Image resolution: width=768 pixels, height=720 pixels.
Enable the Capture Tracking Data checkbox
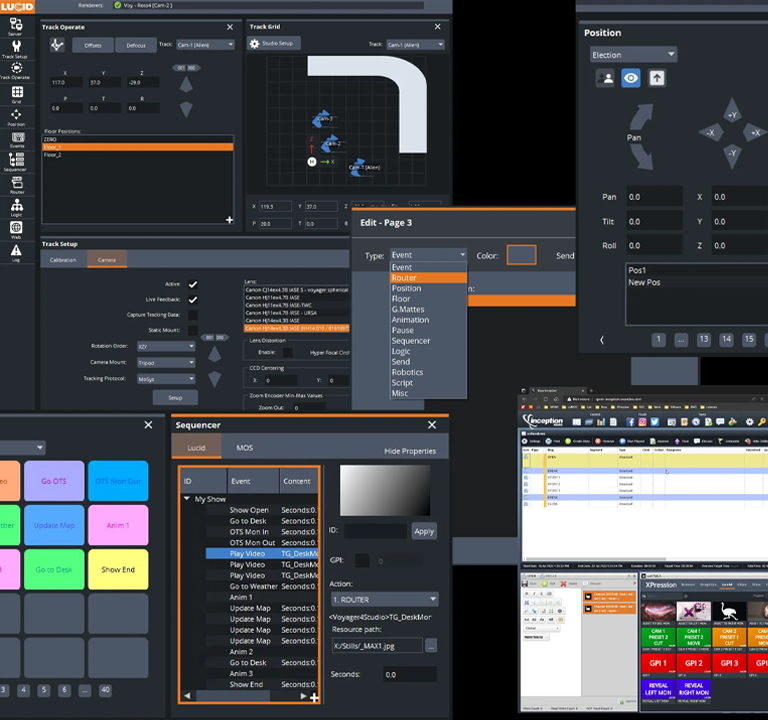193,315
